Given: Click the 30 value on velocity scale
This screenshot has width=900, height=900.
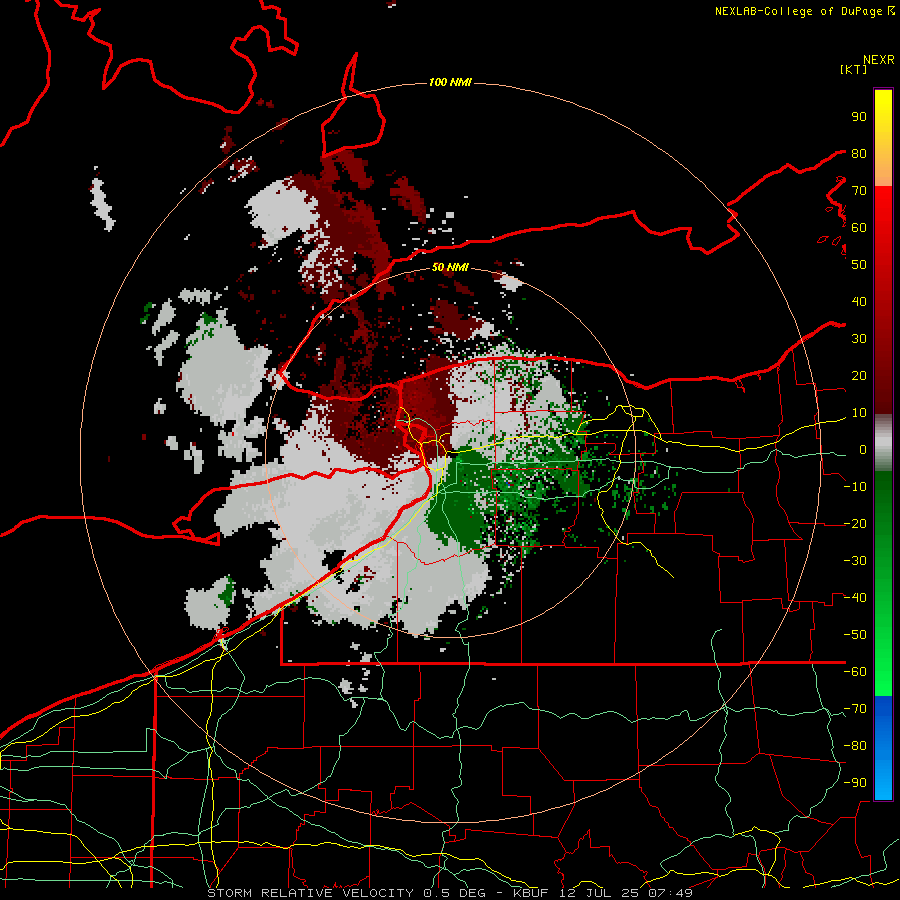Looking at the screenshot, I should pyautogui.click(x=859, y=339).
